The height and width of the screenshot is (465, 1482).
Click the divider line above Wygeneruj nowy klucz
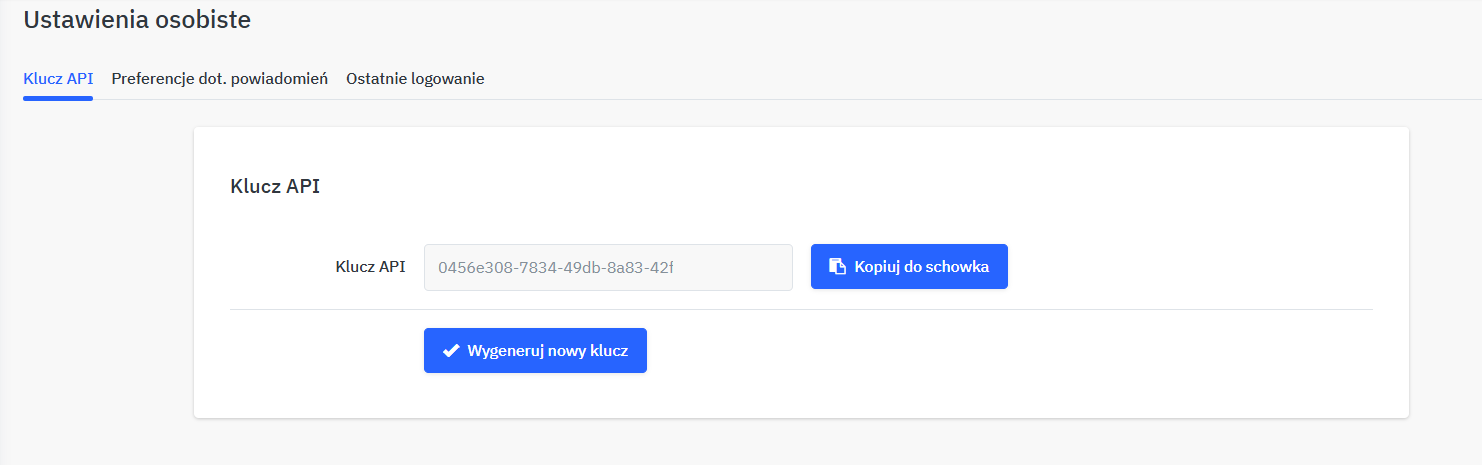tap(800, 309)
